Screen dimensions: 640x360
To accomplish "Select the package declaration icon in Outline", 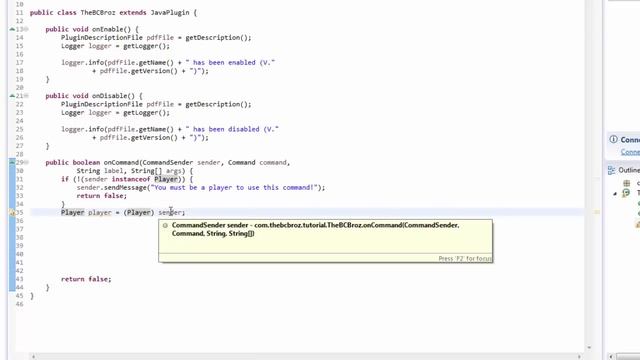I will coord(627,183).
